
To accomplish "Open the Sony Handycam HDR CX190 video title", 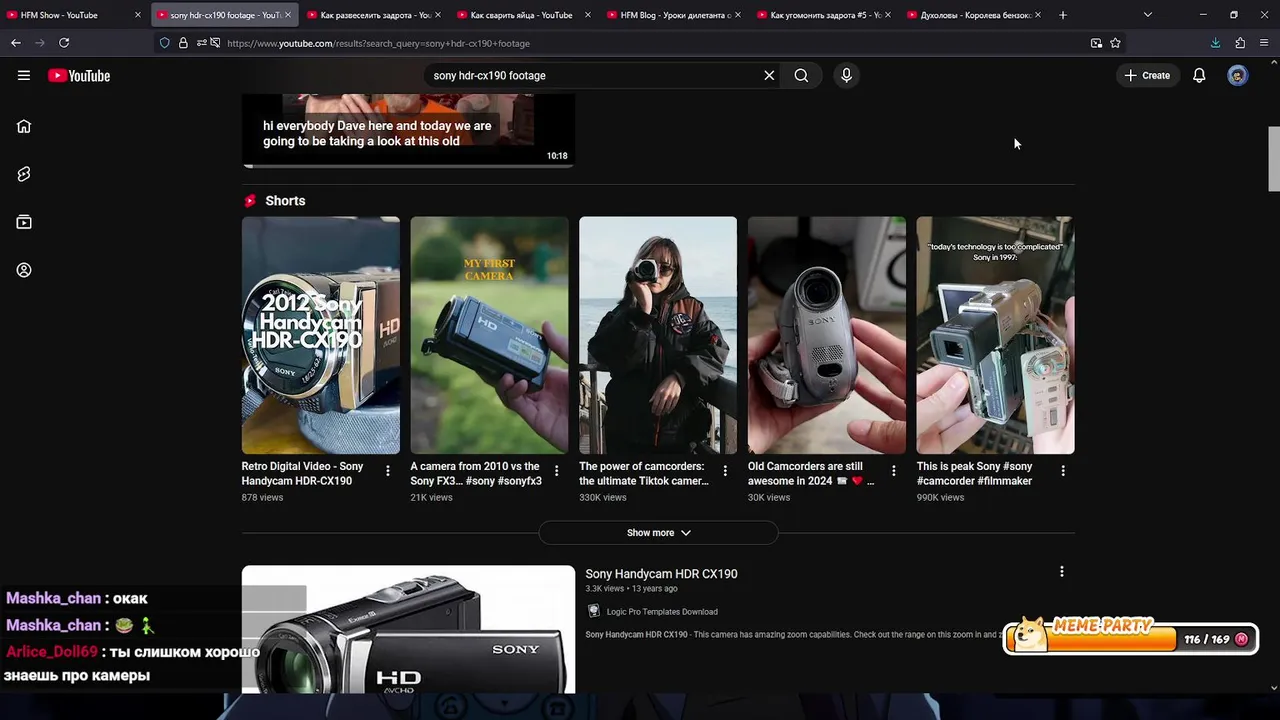I will tap(661, 574).
